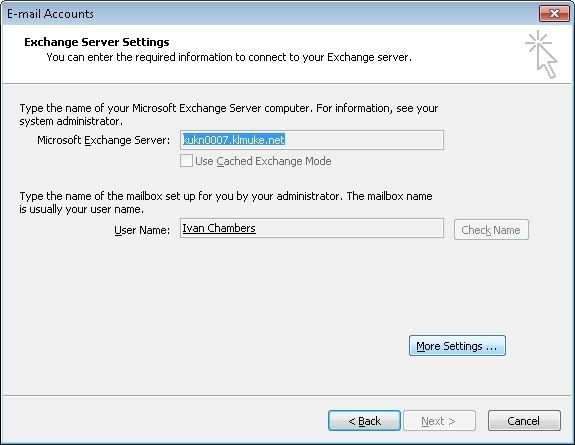Click the cursor wizard icon in header
Screen dimensions: 575x445
click(x=541, y=54)
